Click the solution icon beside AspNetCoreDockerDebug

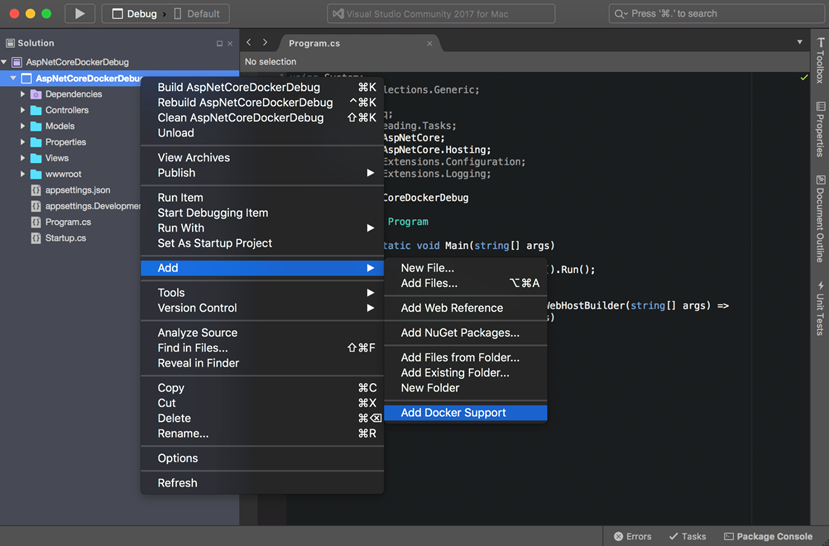click(x=17, y=62)
